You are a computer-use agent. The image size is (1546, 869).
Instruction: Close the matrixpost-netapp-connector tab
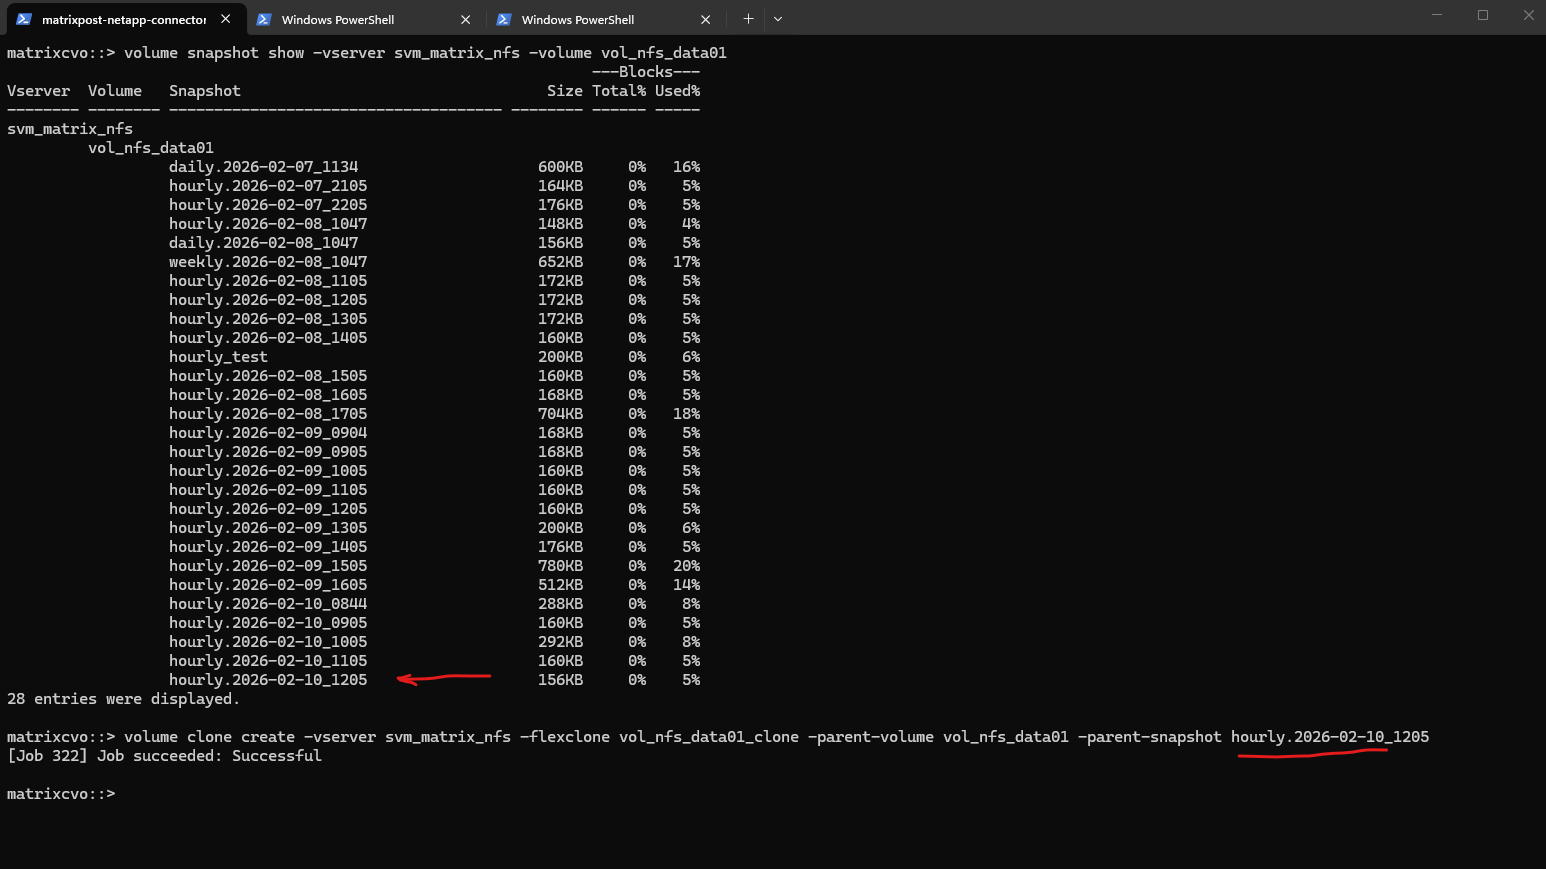226,19
